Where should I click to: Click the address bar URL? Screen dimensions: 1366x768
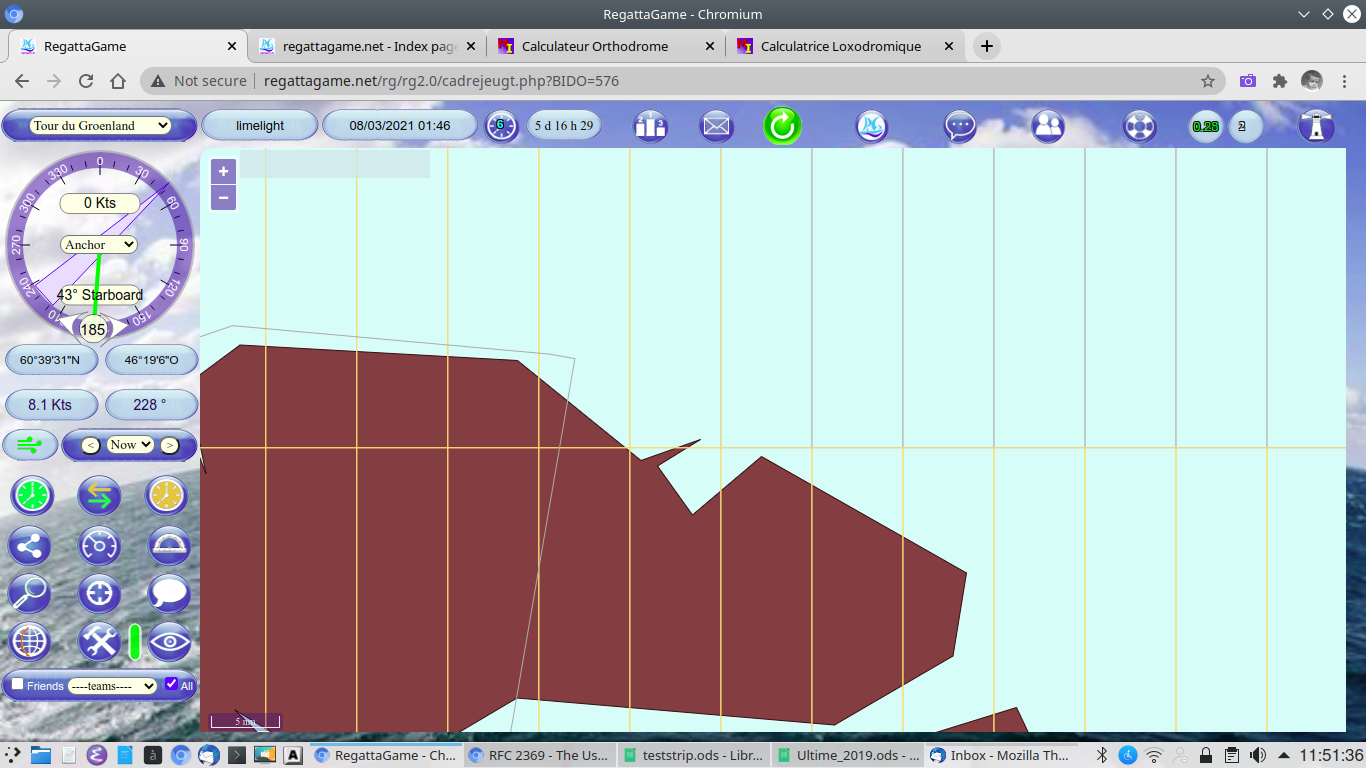point(441,81)
